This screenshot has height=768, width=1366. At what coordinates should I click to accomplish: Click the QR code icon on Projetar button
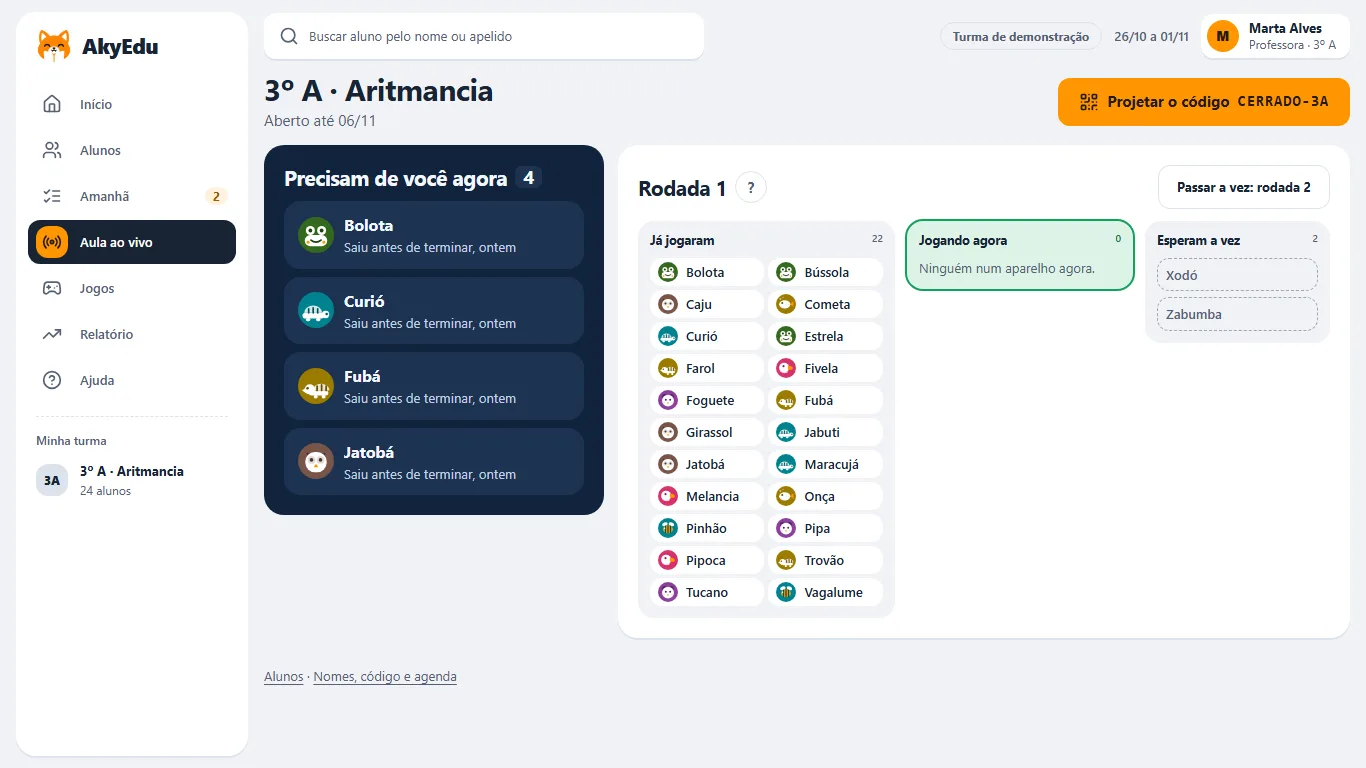[1089, 102]
